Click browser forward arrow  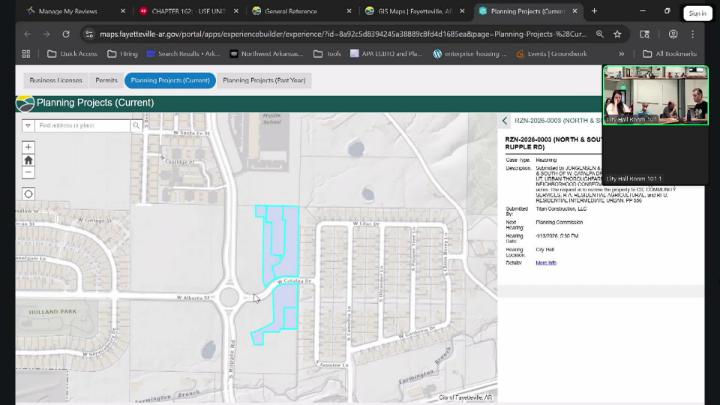coord(46,34)
